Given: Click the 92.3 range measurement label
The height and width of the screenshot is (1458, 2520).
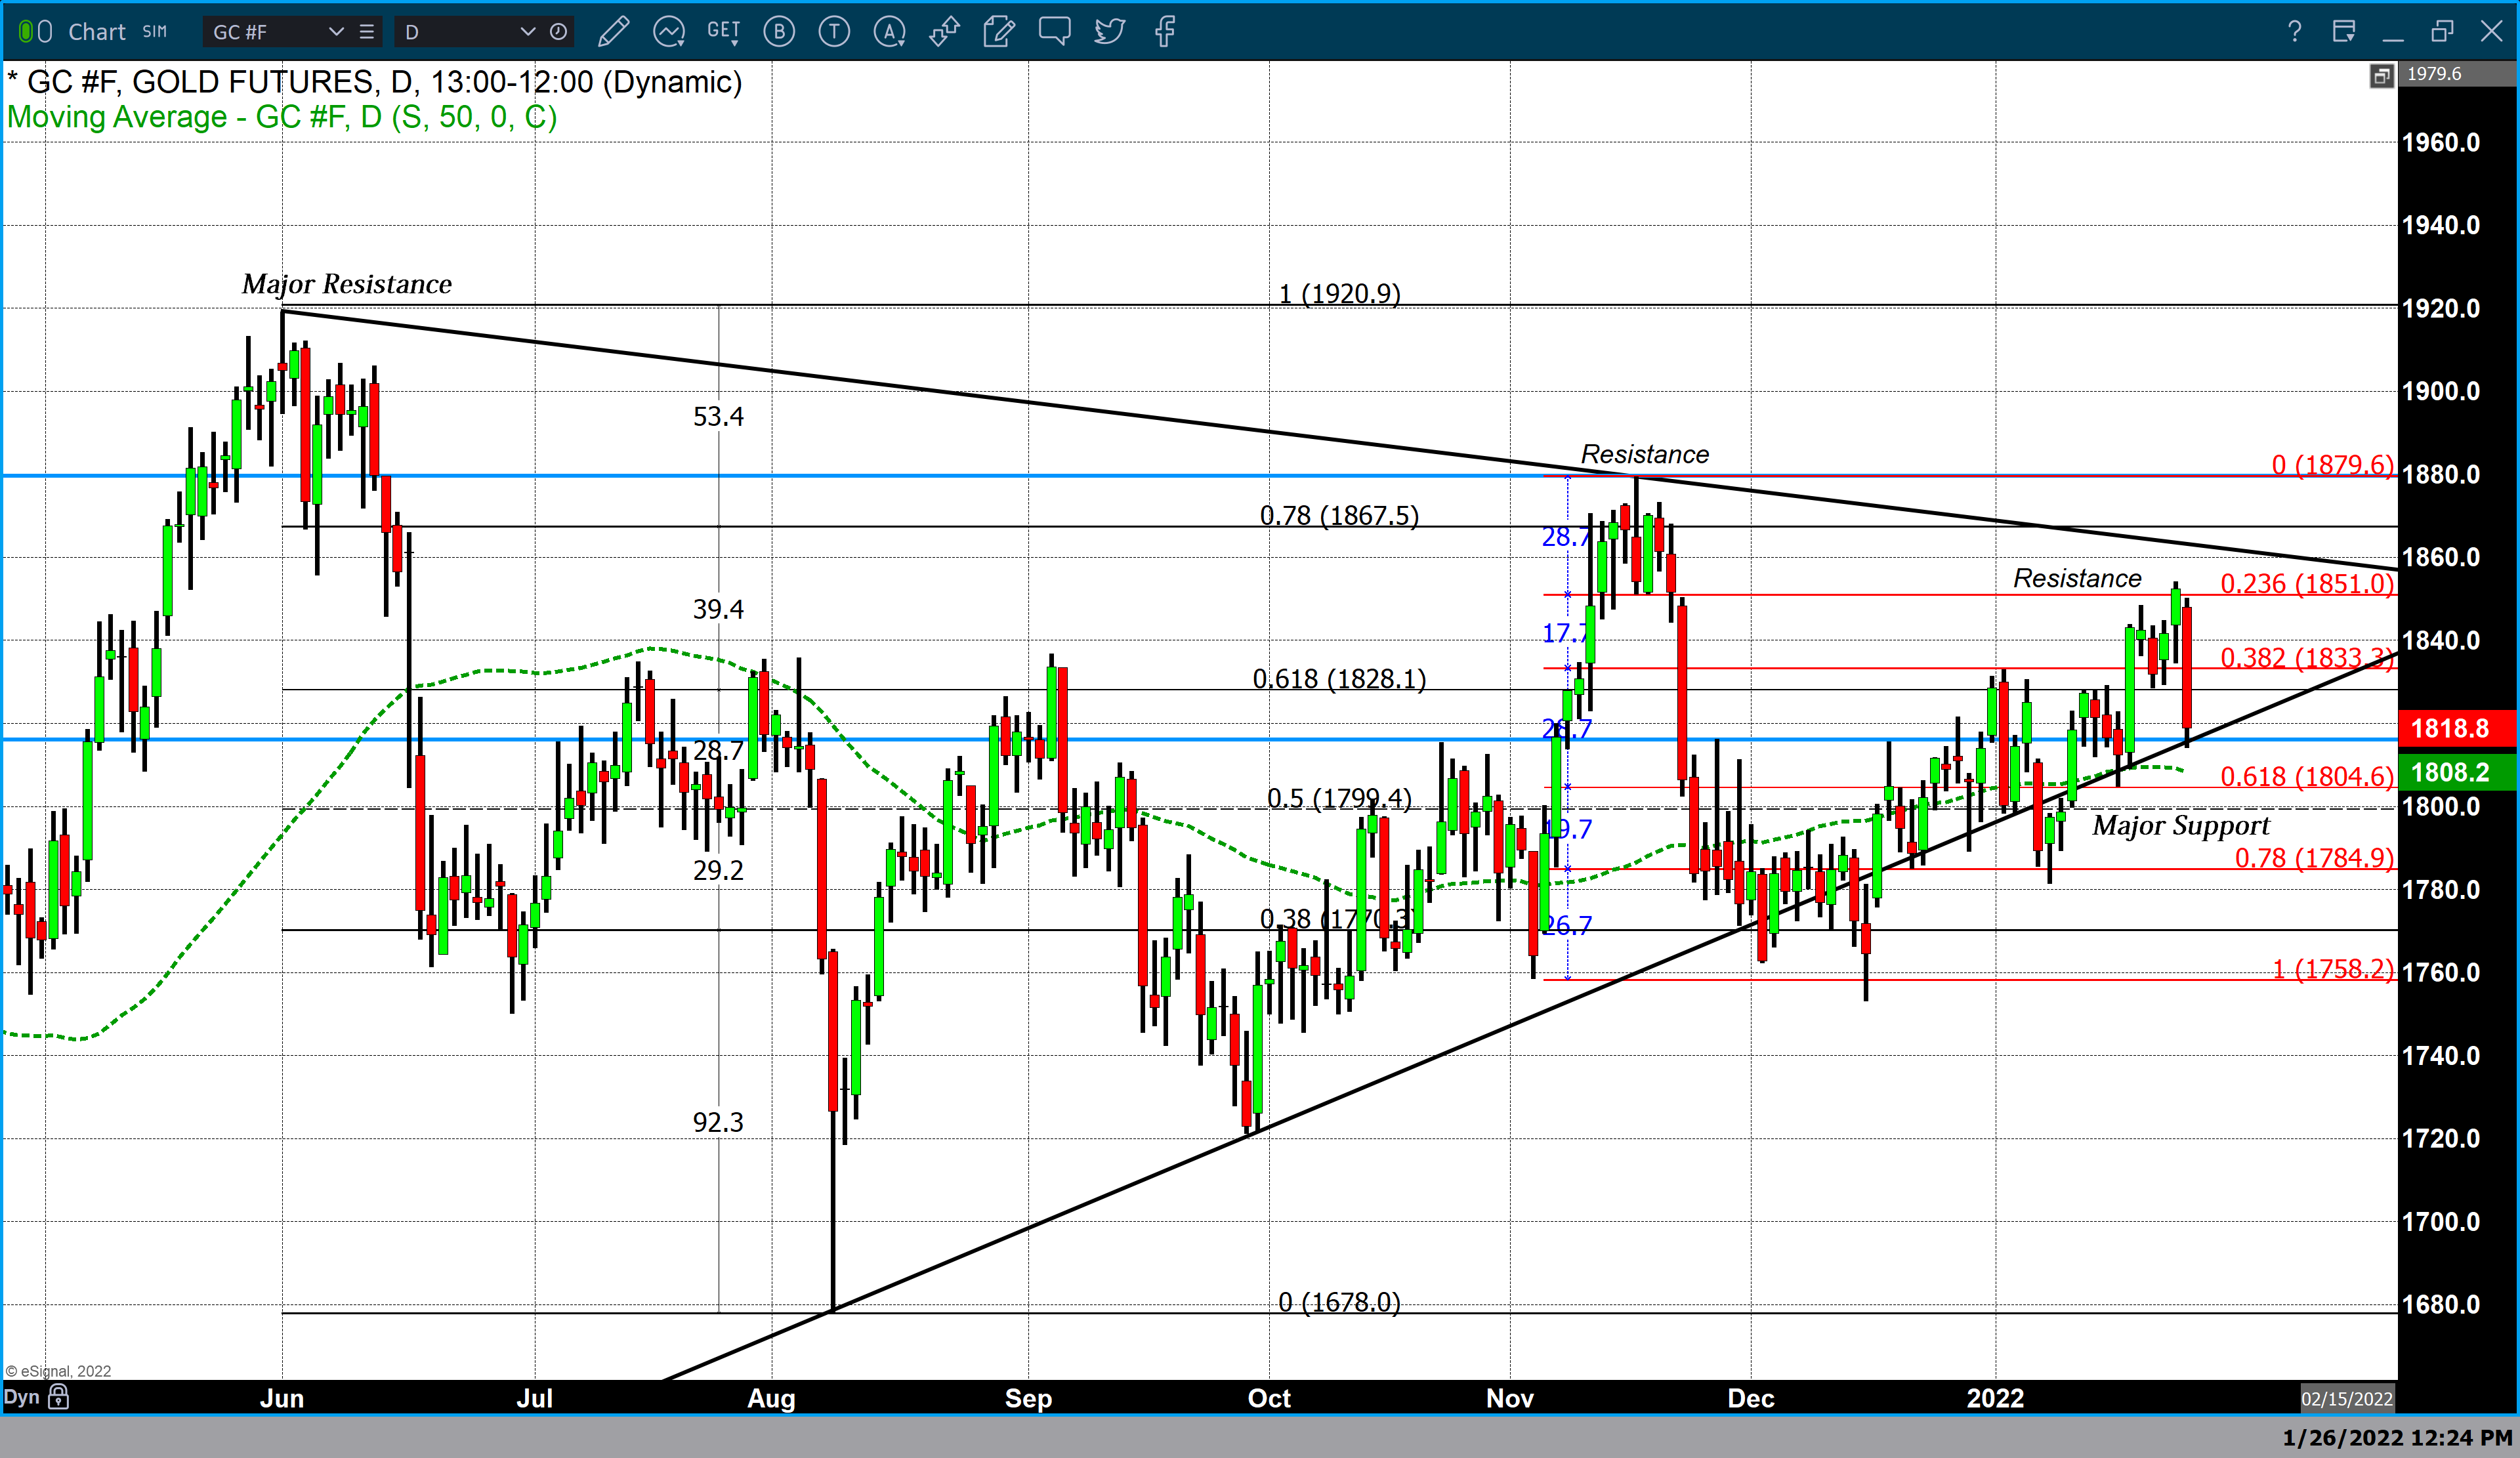Looking at the screenshot, I should (718, 1122).
